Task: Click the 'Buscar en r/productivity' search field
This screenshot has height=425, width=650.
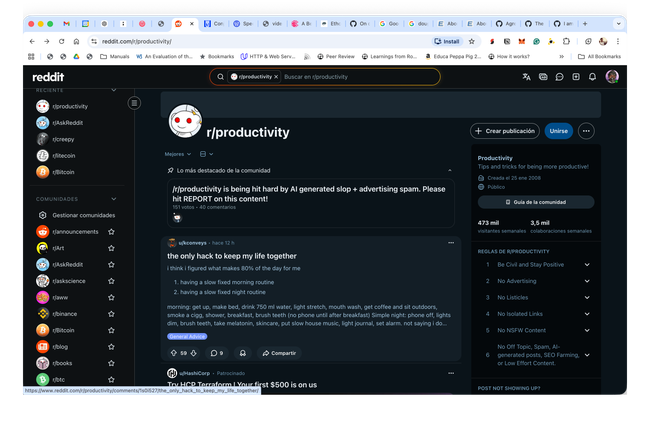Action: (355, 76)
